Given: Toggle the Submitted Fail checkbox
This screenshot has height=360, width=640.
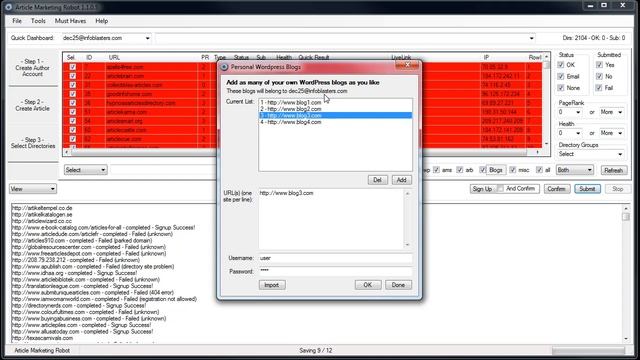Looking at the screenshot, I should pos(599,88).
